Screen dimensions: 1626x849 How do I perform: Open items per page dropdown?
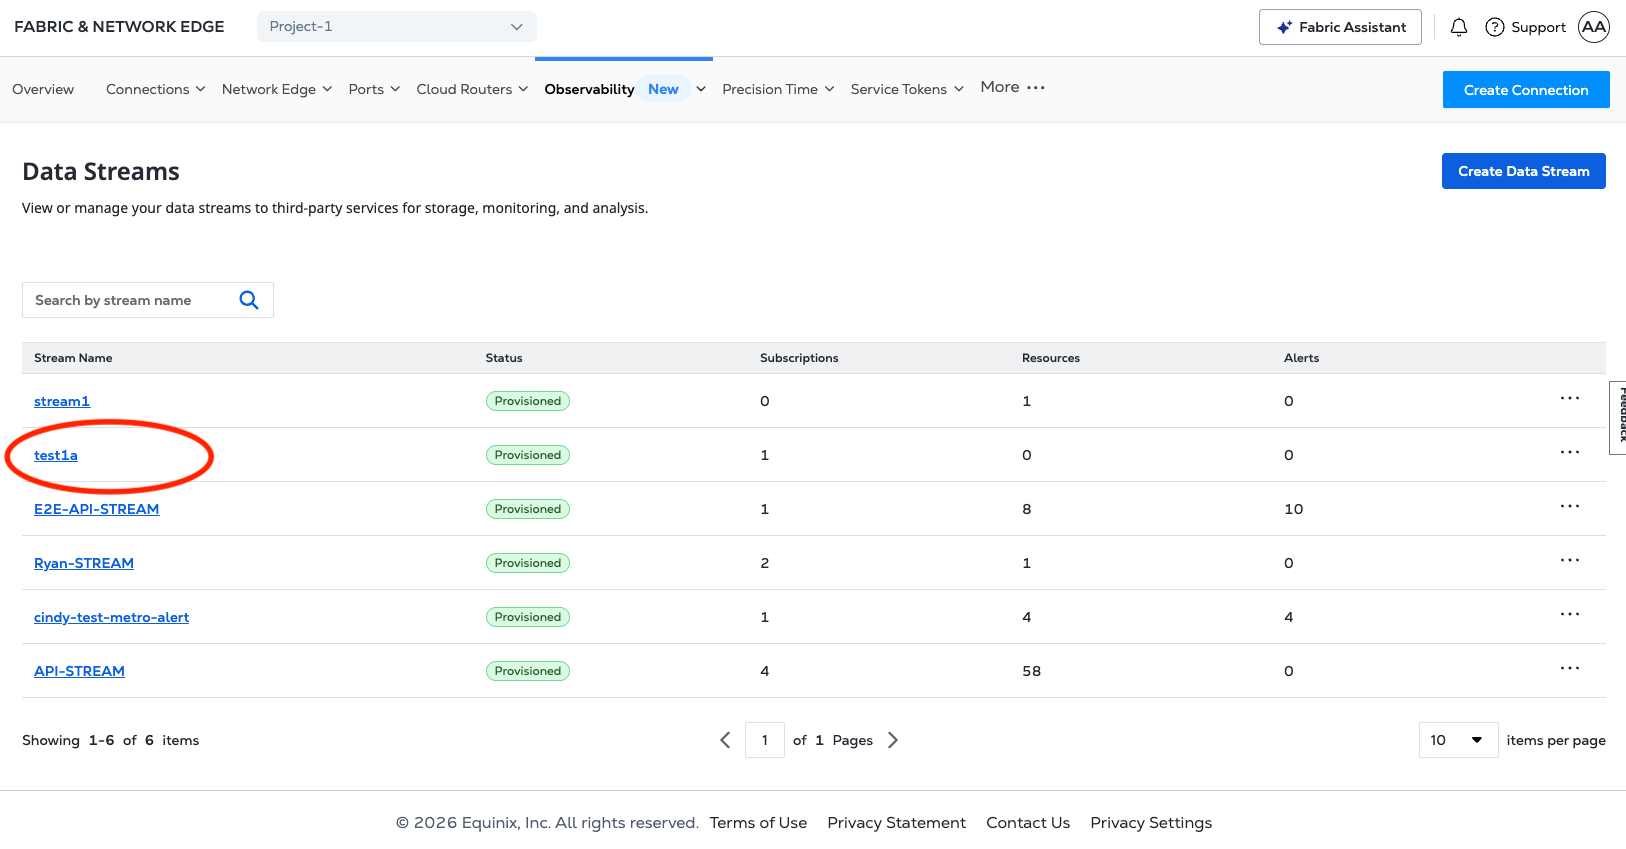tap(1457, 740)
